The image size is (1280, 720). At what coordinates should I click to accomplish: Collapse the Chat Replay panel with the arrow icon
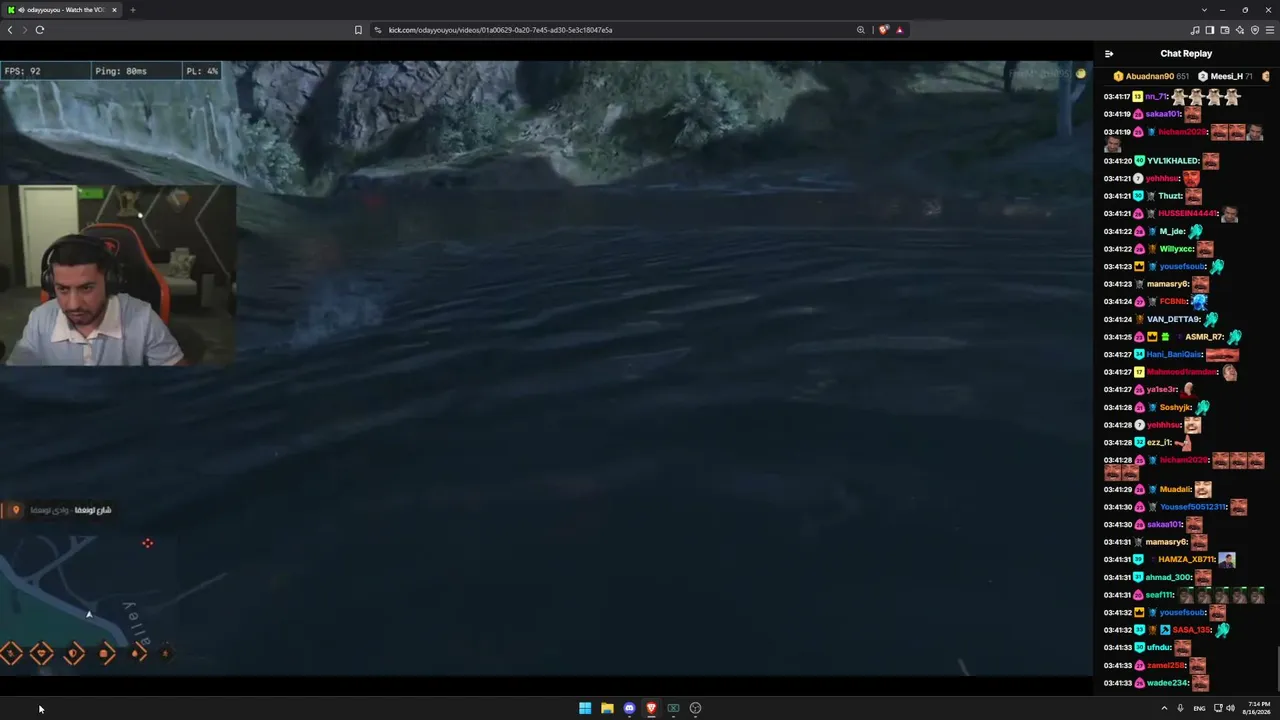[x=1109, y=54]
